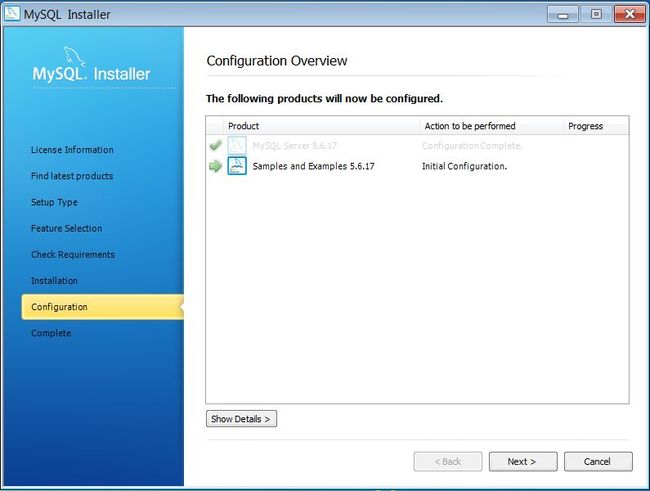Select the MySQL Server 5.6.17 row text
The width and height of the screenshot is (650, 491).
coord(294,146)
